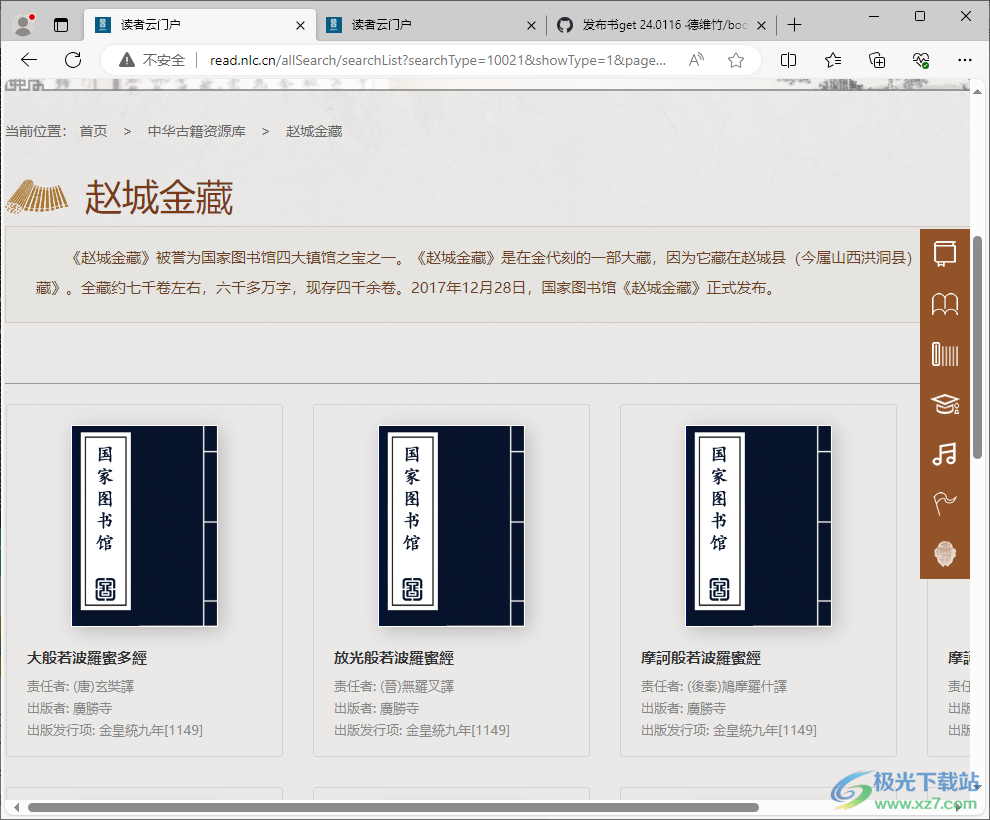Open the graduation cap academic resources icon
The image size is (990, 820).
(944, 404)
